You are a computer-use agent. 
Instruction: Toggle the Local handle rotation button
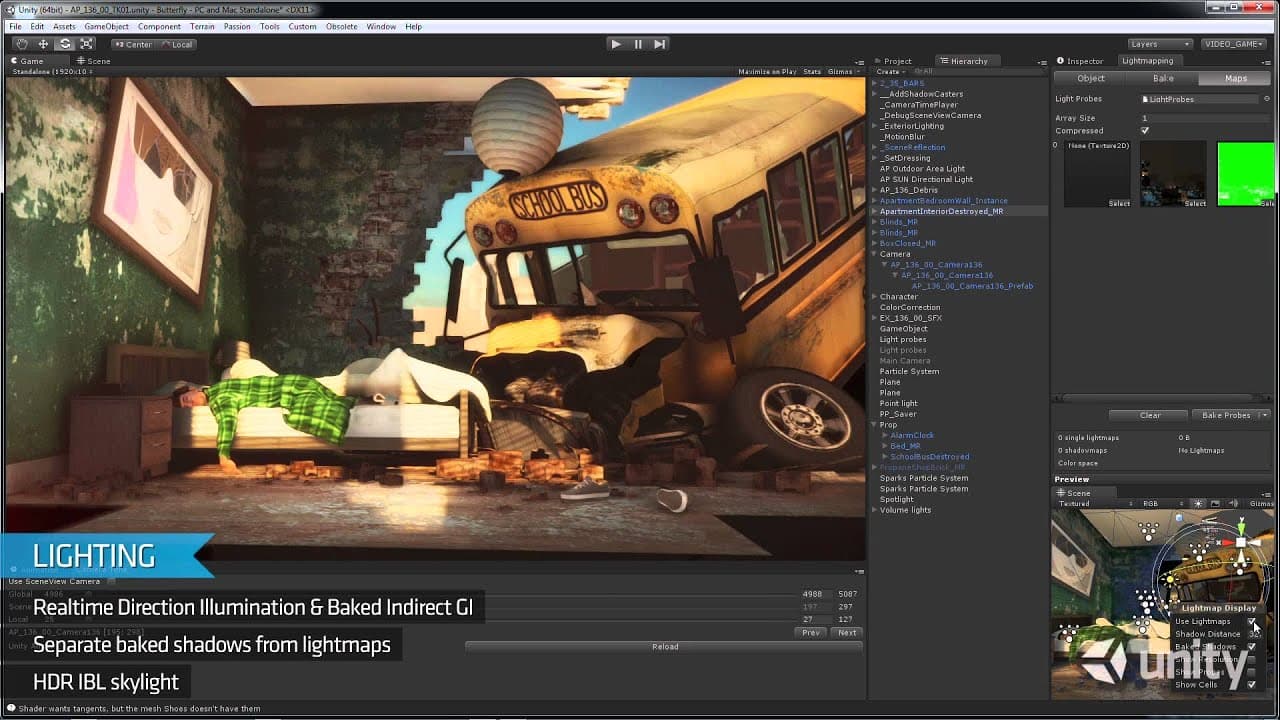click(176, 44)
